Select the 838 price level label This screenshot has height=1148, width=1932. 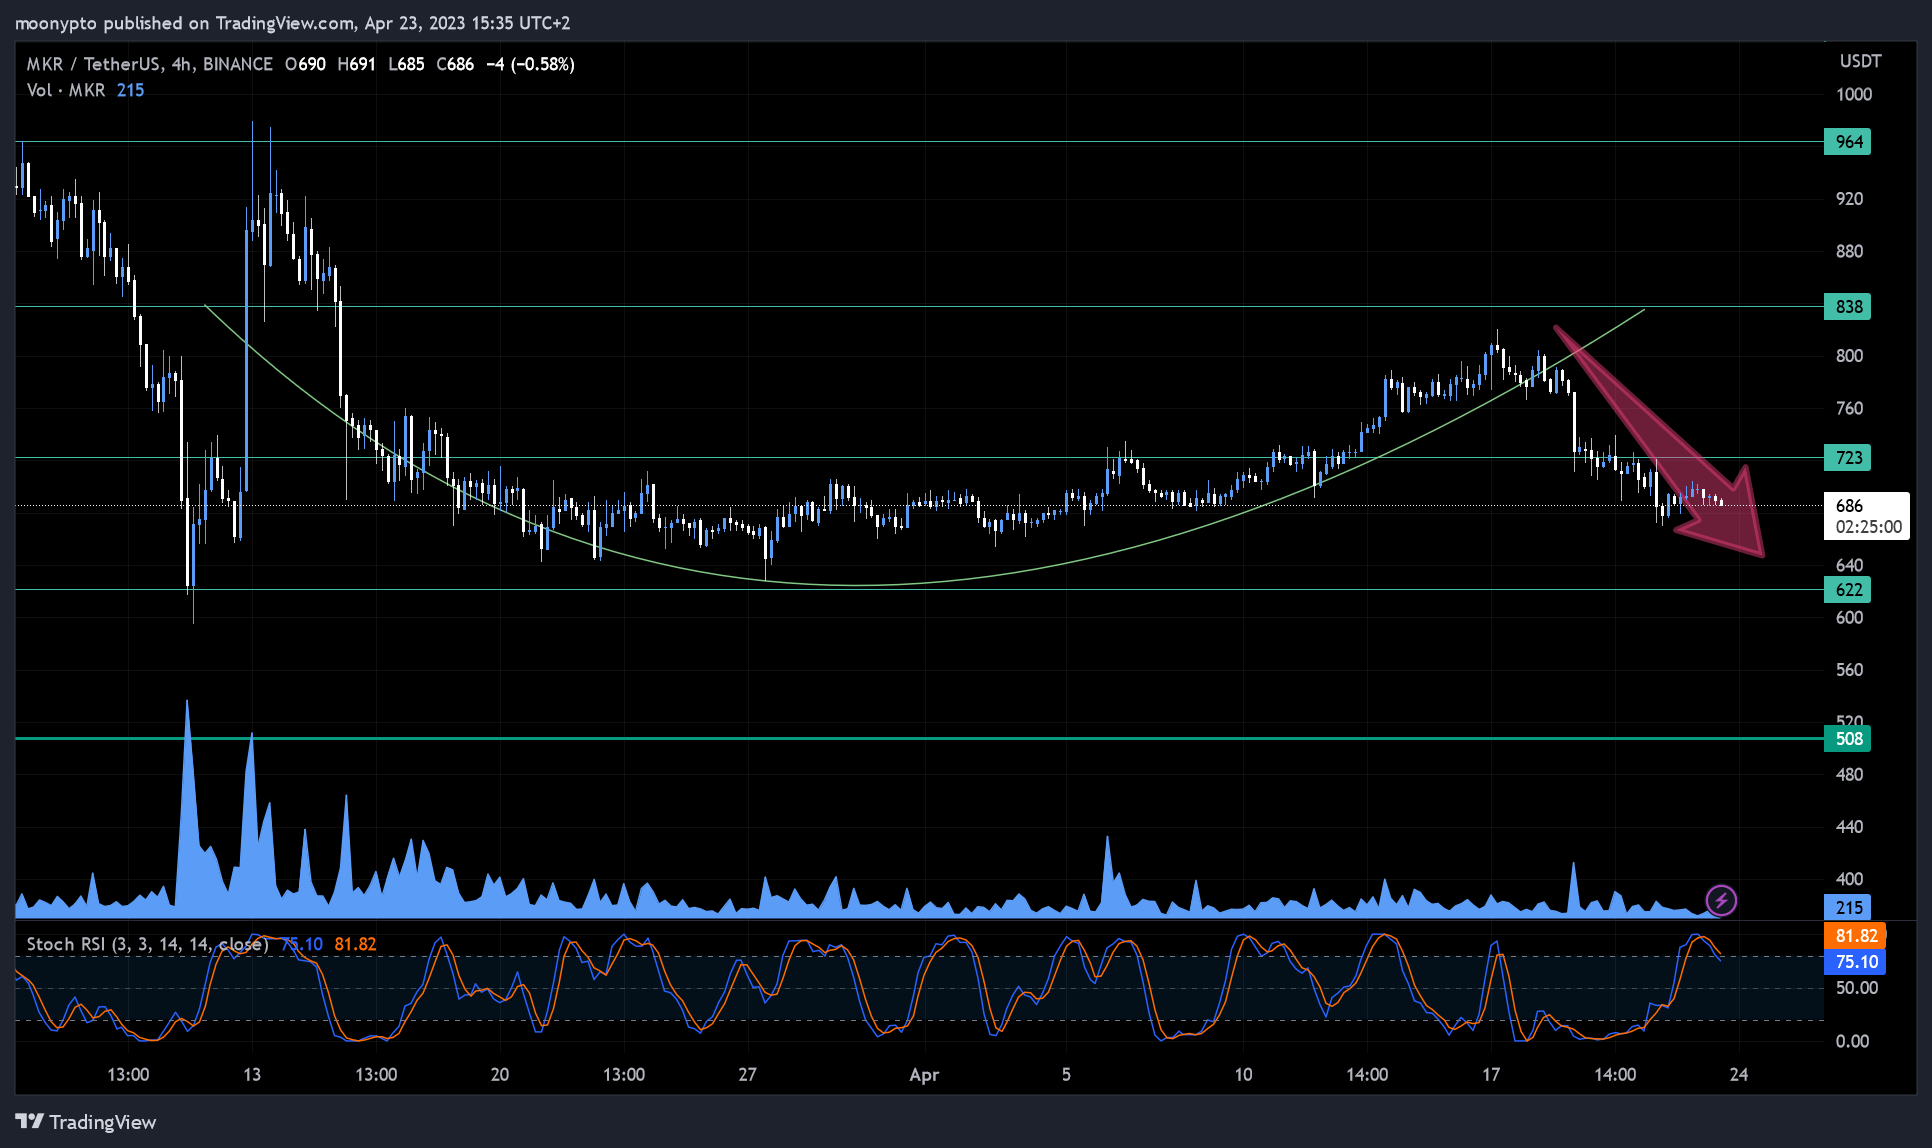tap(1848, 306)
